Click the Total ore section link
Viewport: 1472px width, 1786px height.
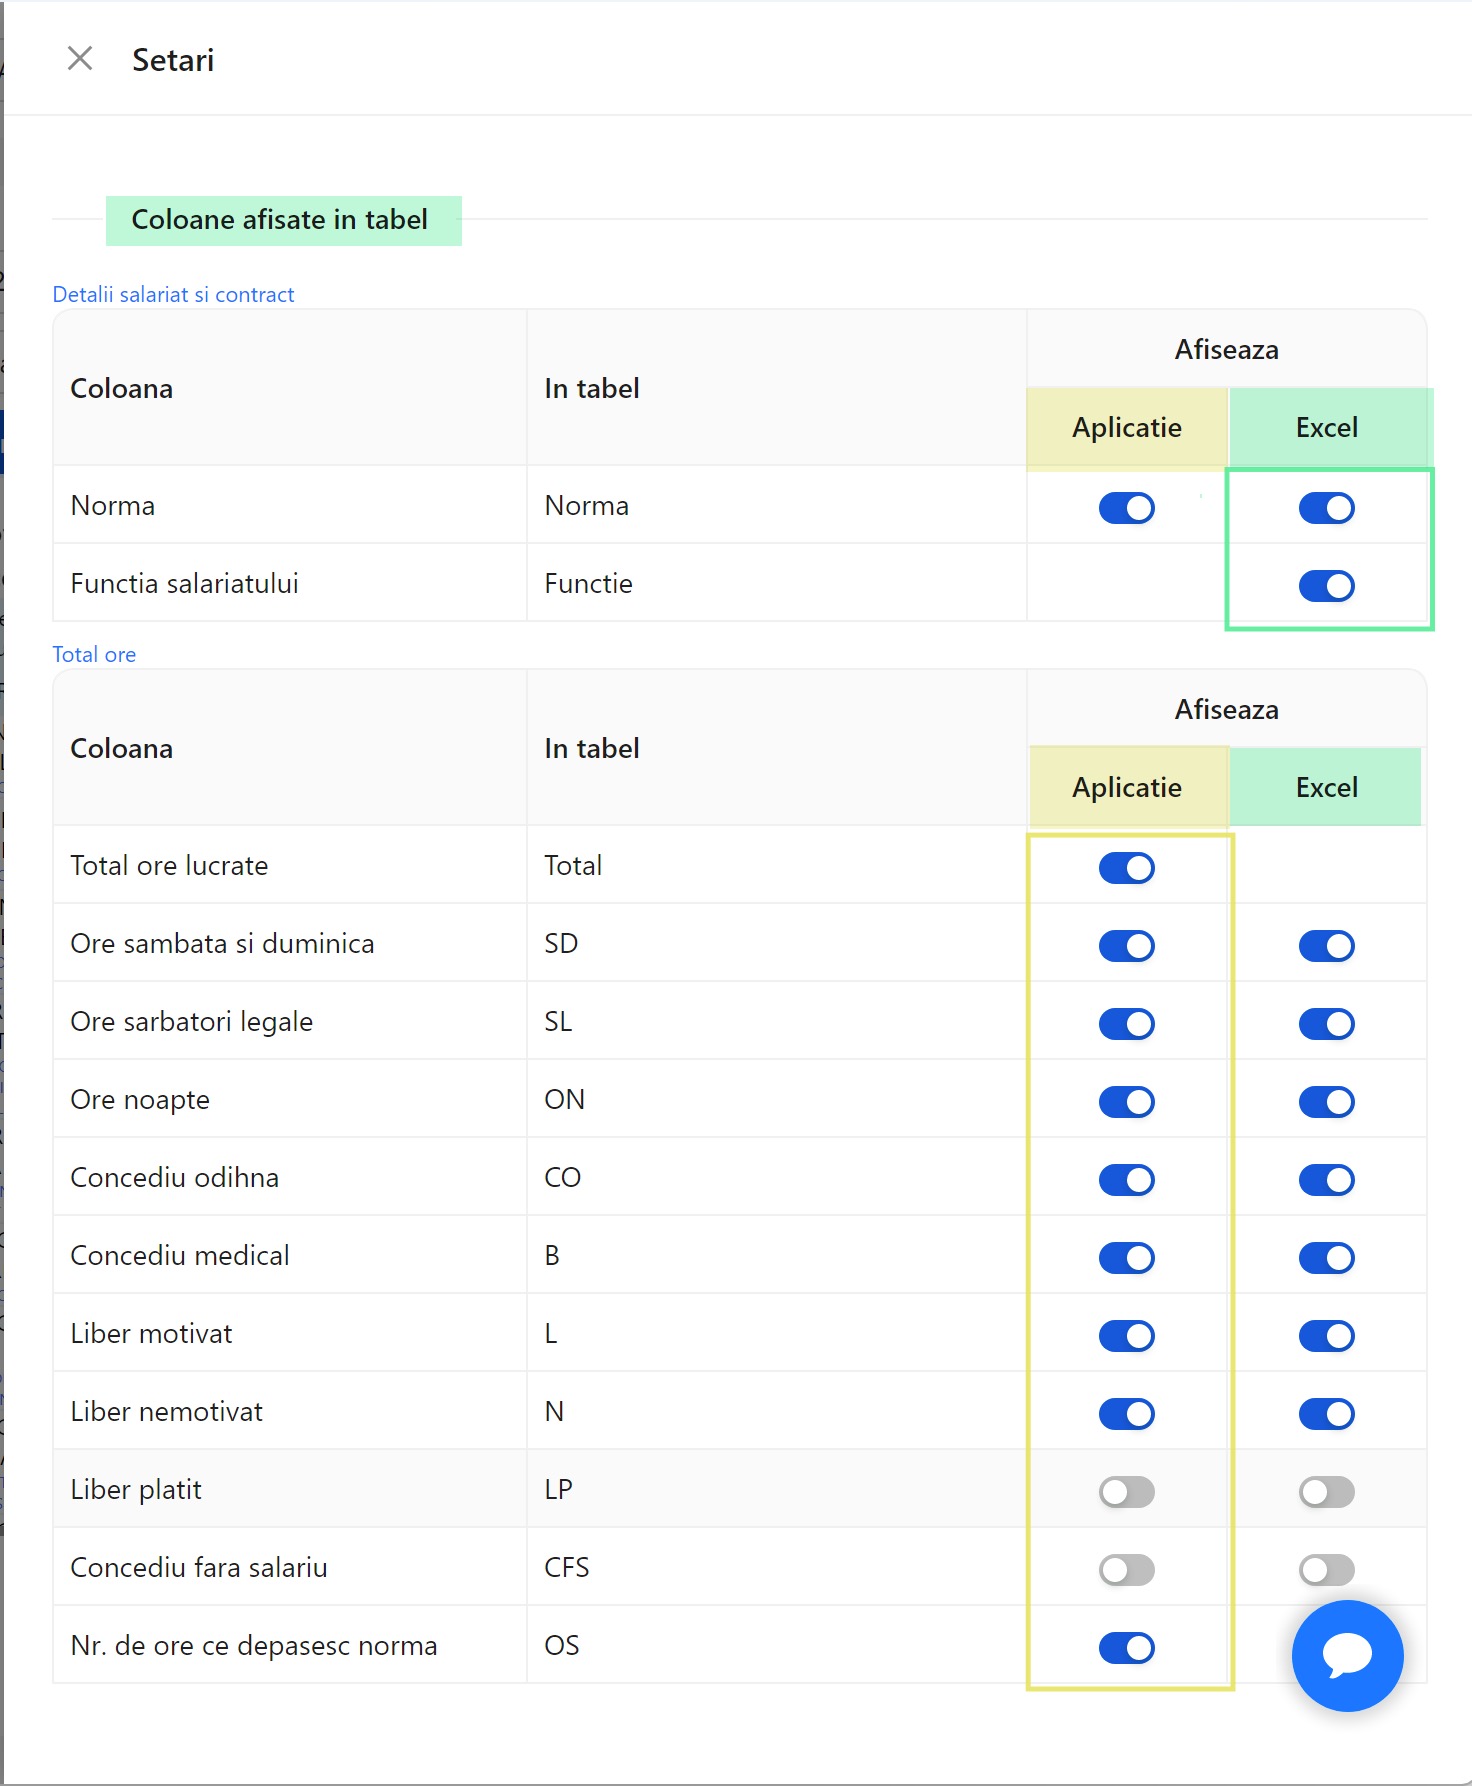click(x=94, y=655)
